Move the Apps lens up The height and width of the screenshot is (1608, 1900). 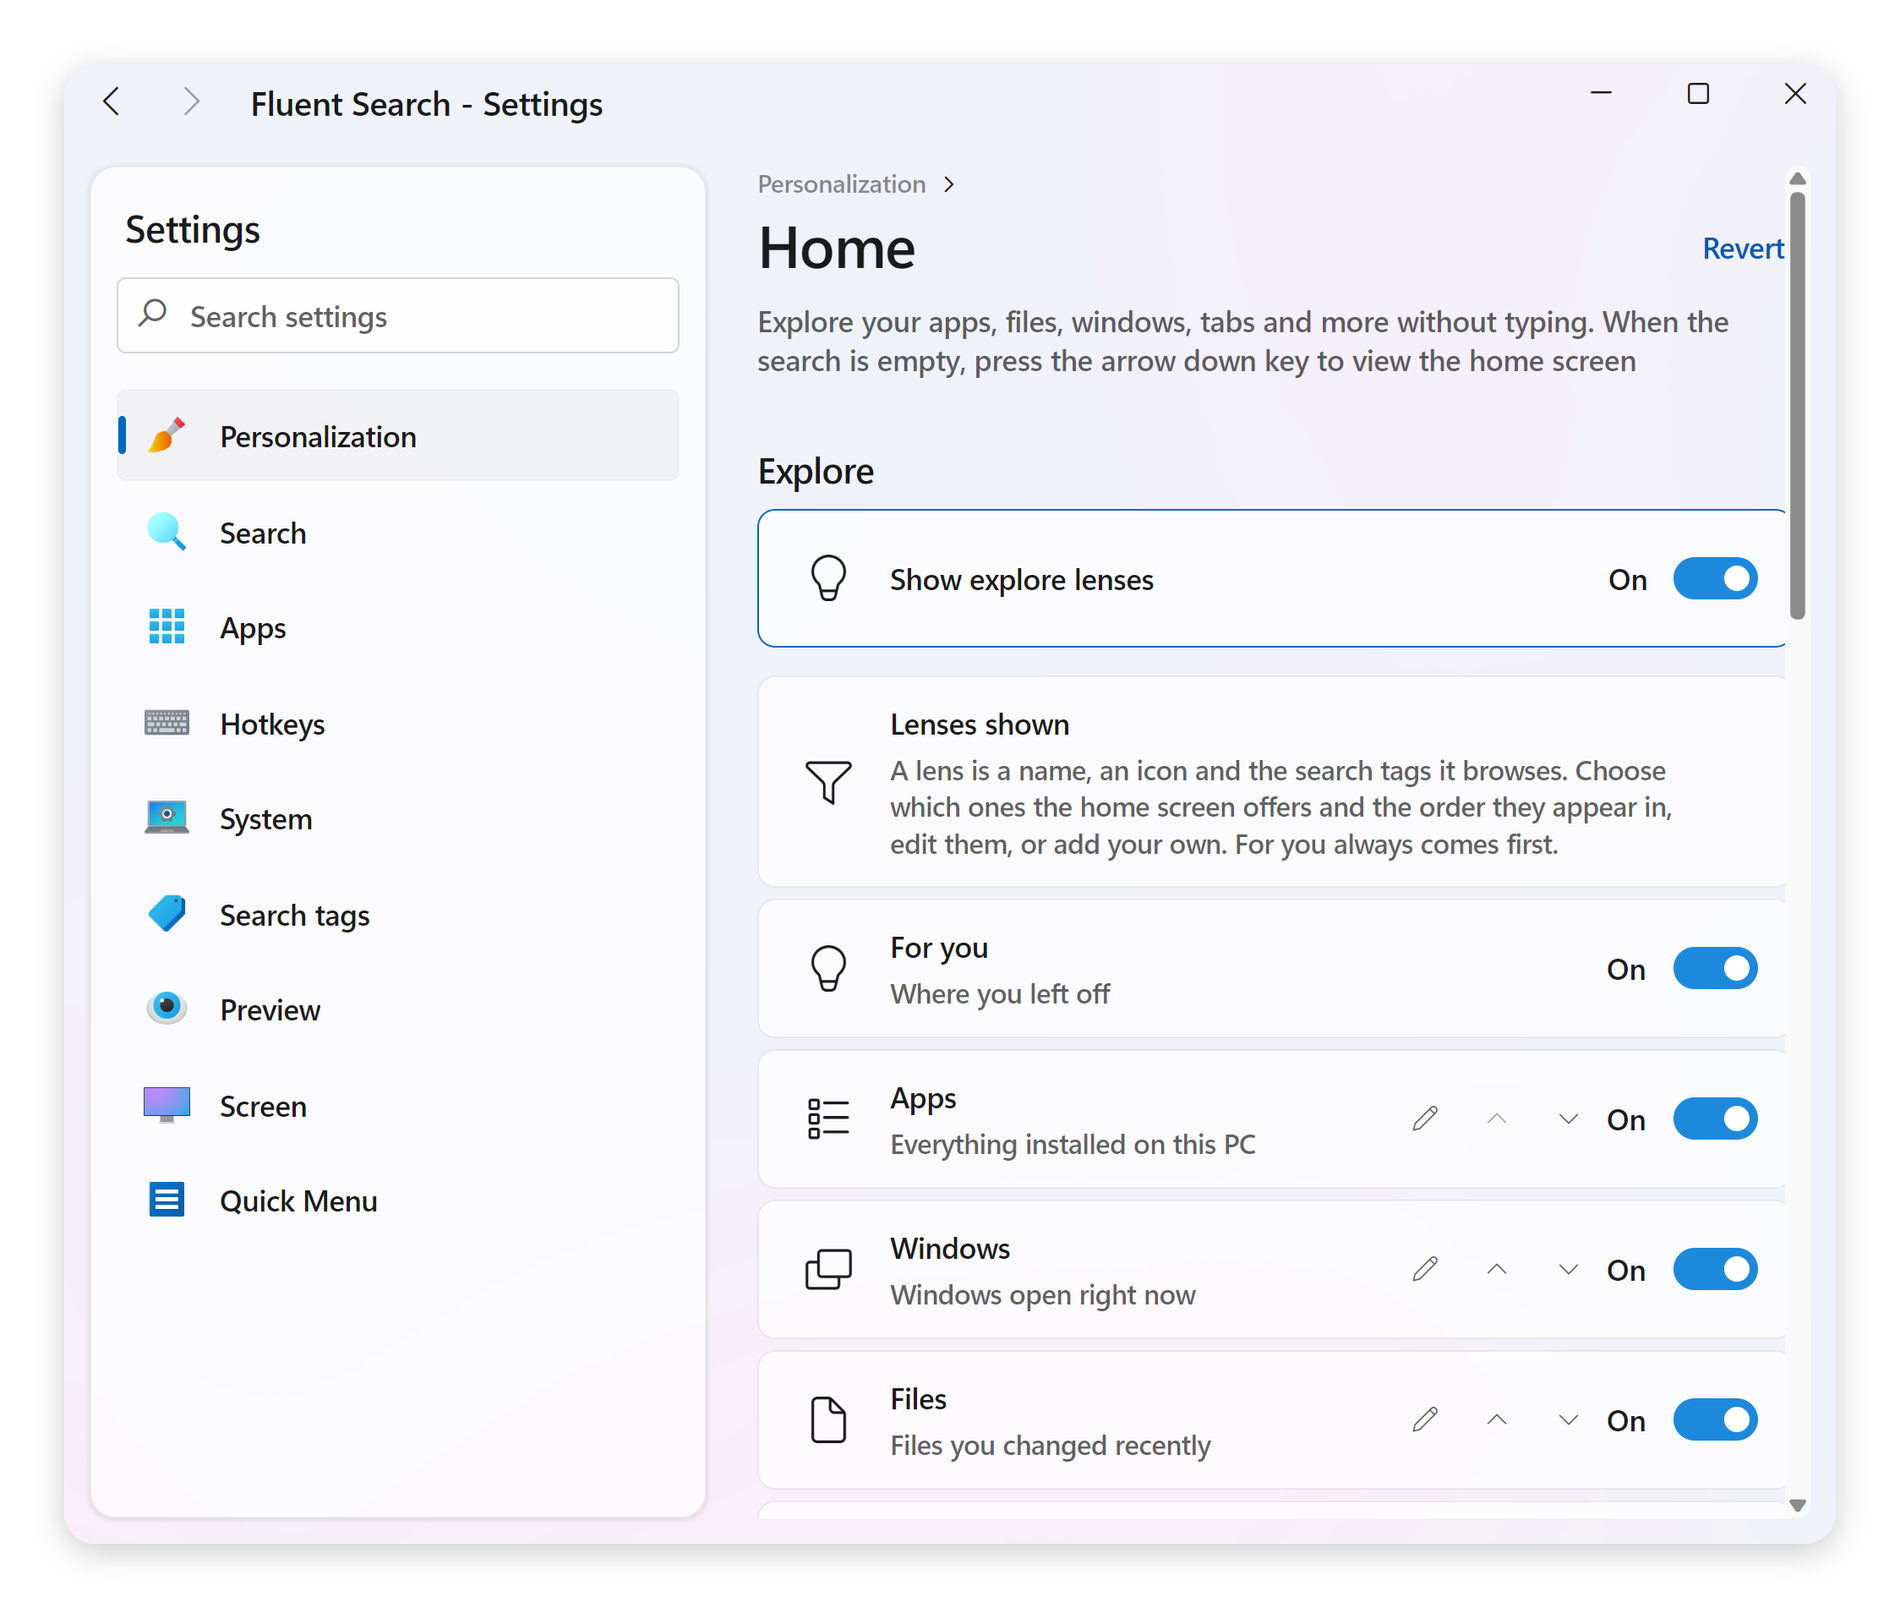click(x=1496, y=1118)
